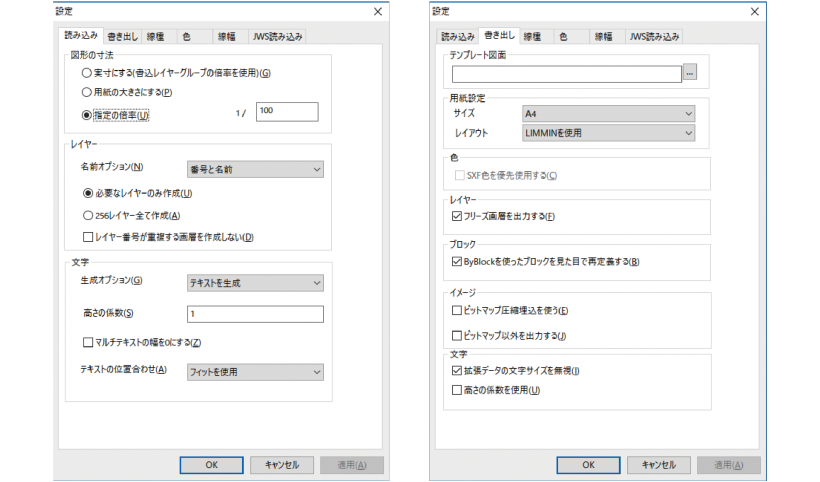The image size is (820, 482).
Task: Enable ビットマップ以外を出力する checkbox
Action: point(457,336)
